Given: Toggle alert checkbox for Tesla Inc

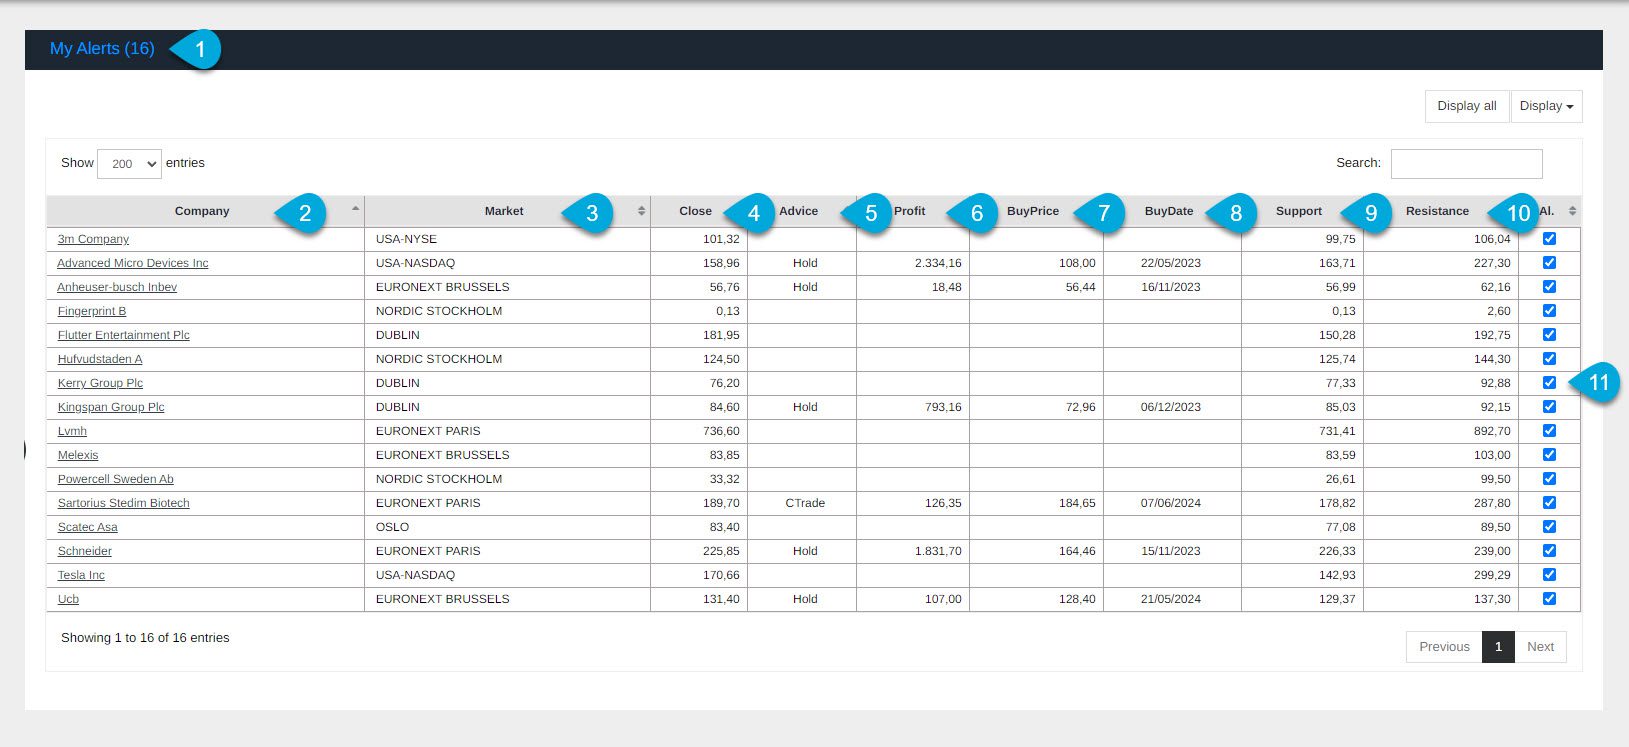Looking at the screenshot, I should pyautogui.click(x=1549, y=575).
